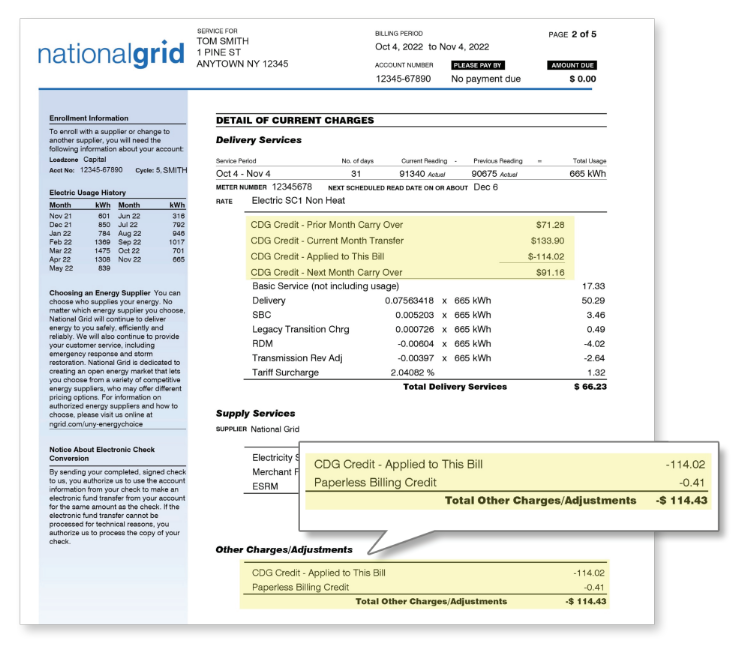The width and height of the screenshot is (756, 648).
Task: Click the $133.90 current month transfer amount
Action: [547, 241]
